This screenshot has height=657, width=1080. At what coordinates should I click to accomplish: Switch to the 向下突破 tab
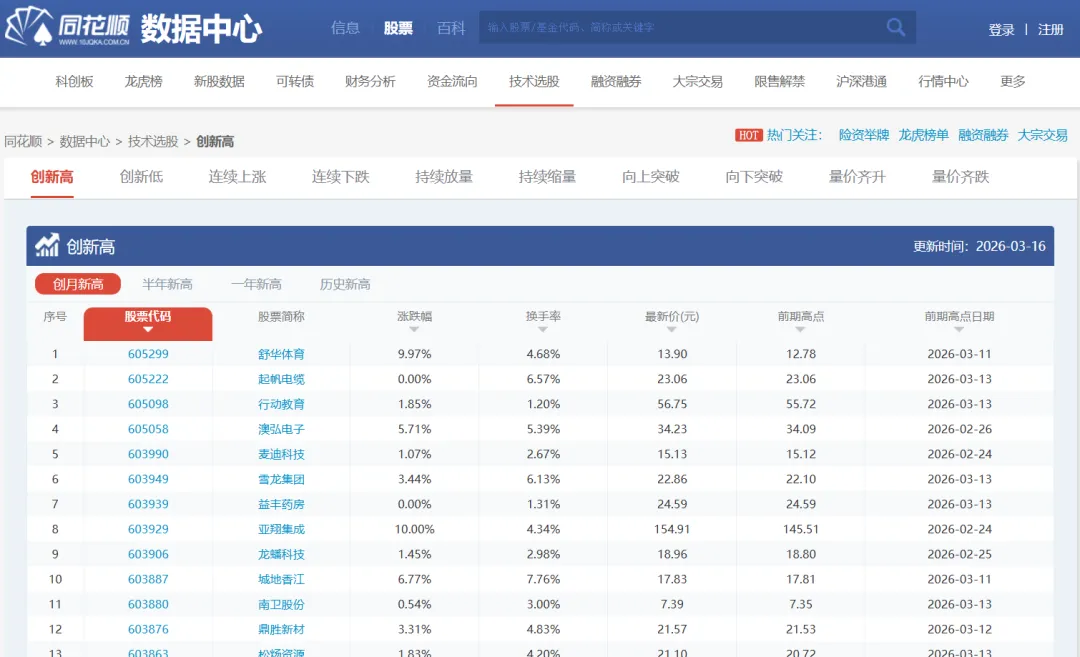click(x=754, y=177)
